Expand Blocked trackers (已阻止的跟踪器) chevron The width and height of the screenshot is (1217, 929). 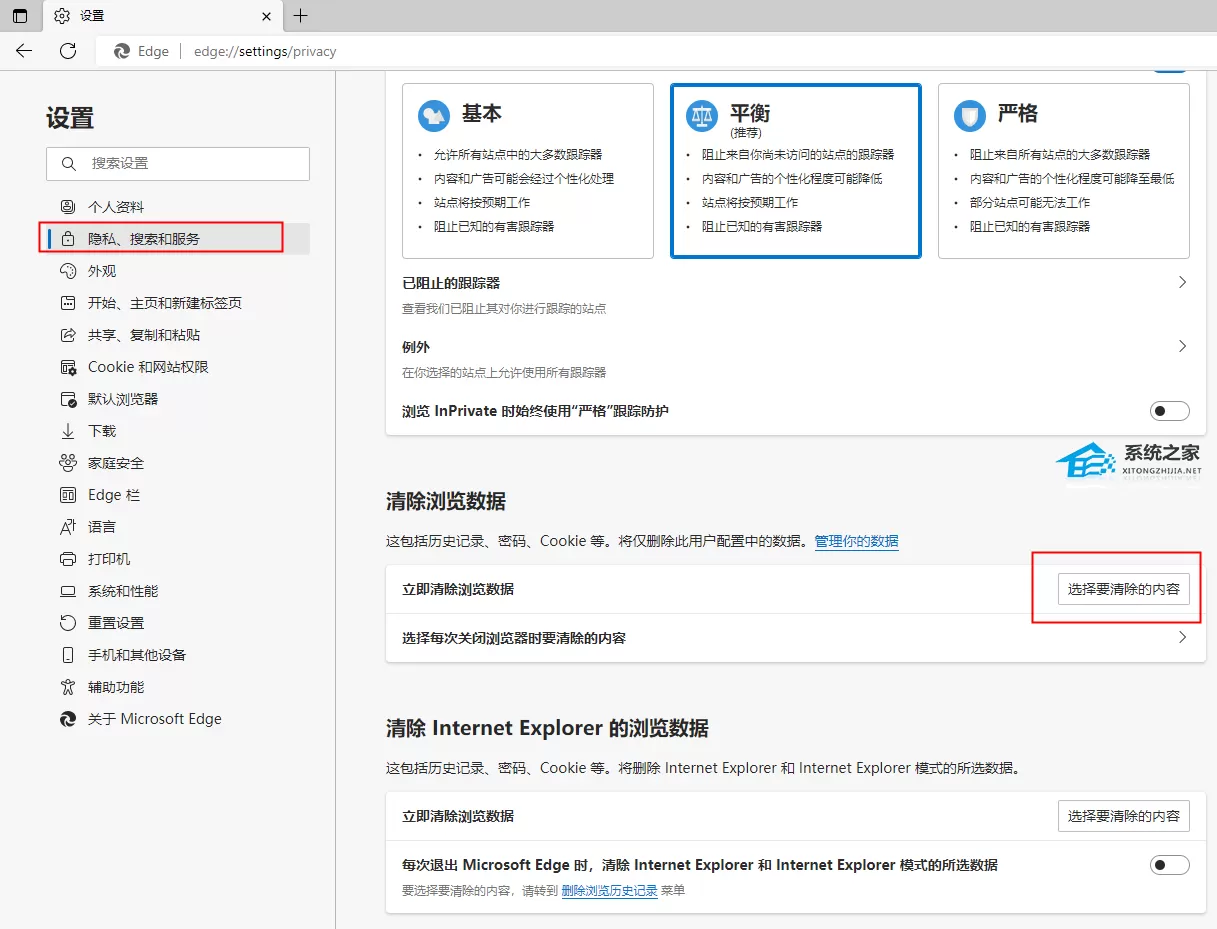tap(1182, 283)
